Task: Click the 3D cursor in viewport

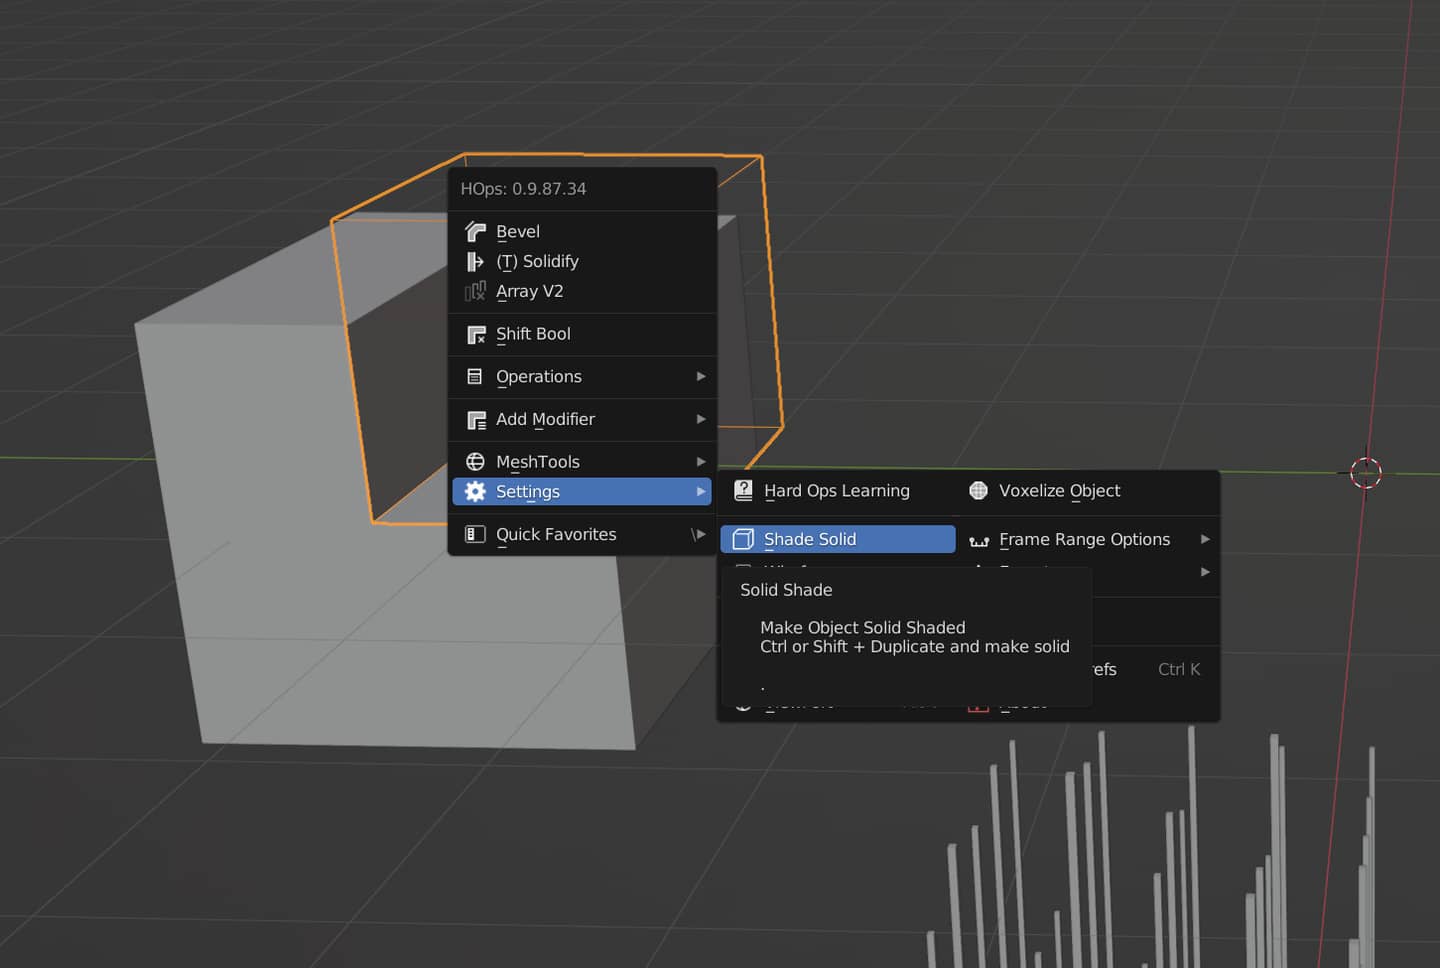Action: tap(1366, 473)
